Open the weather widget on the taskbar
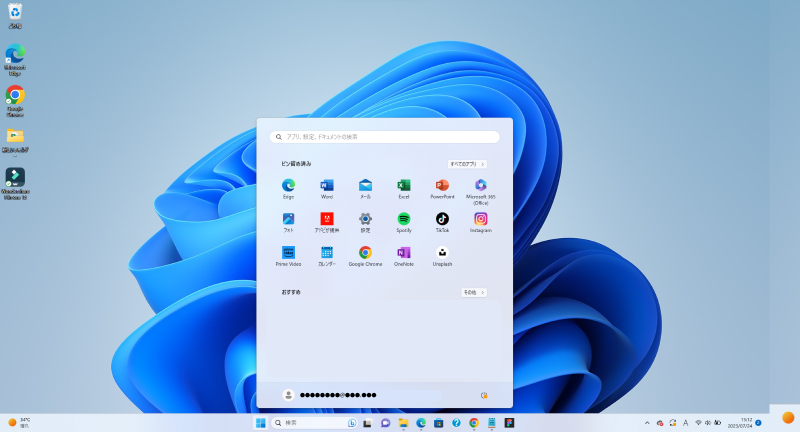 pyautogui.click(x=19, y=423)
